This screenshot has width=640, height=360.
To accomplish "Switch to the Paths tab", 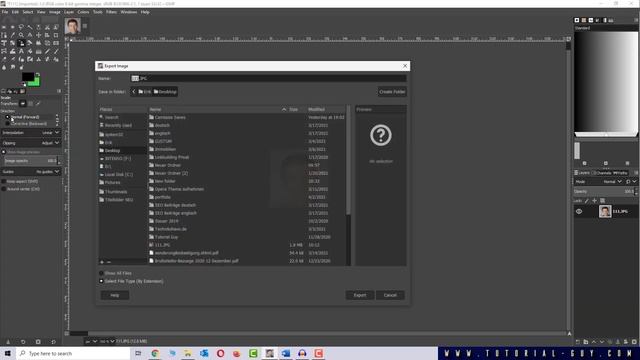I will pos(620,173).
